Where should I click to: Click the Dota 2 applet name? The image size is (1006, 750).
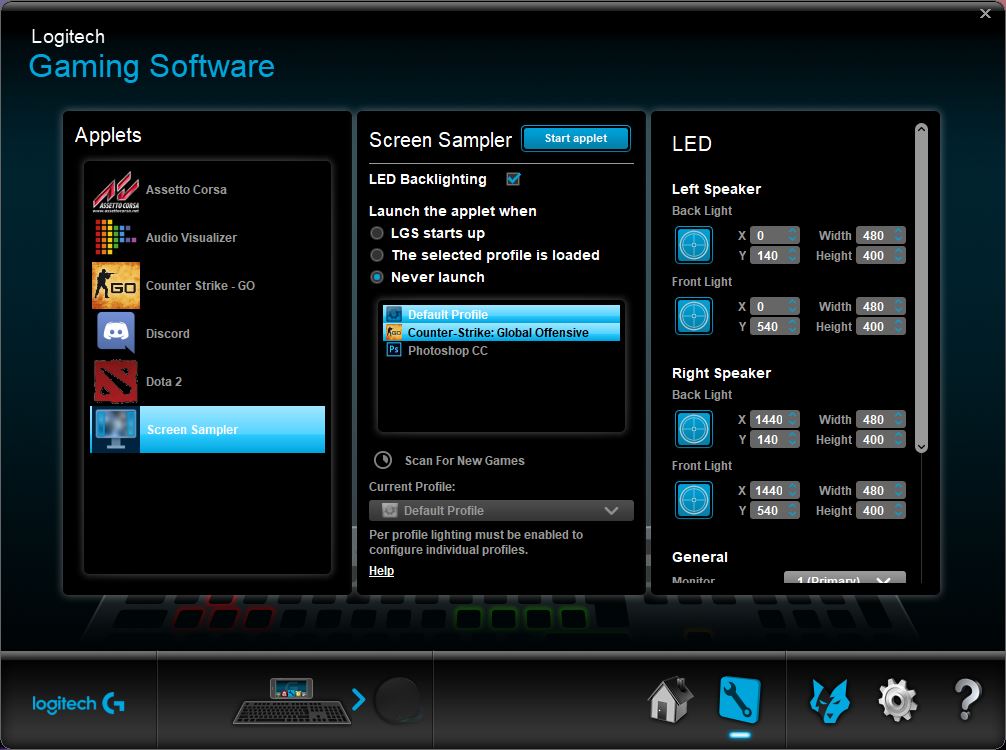(x=164, y=382)
